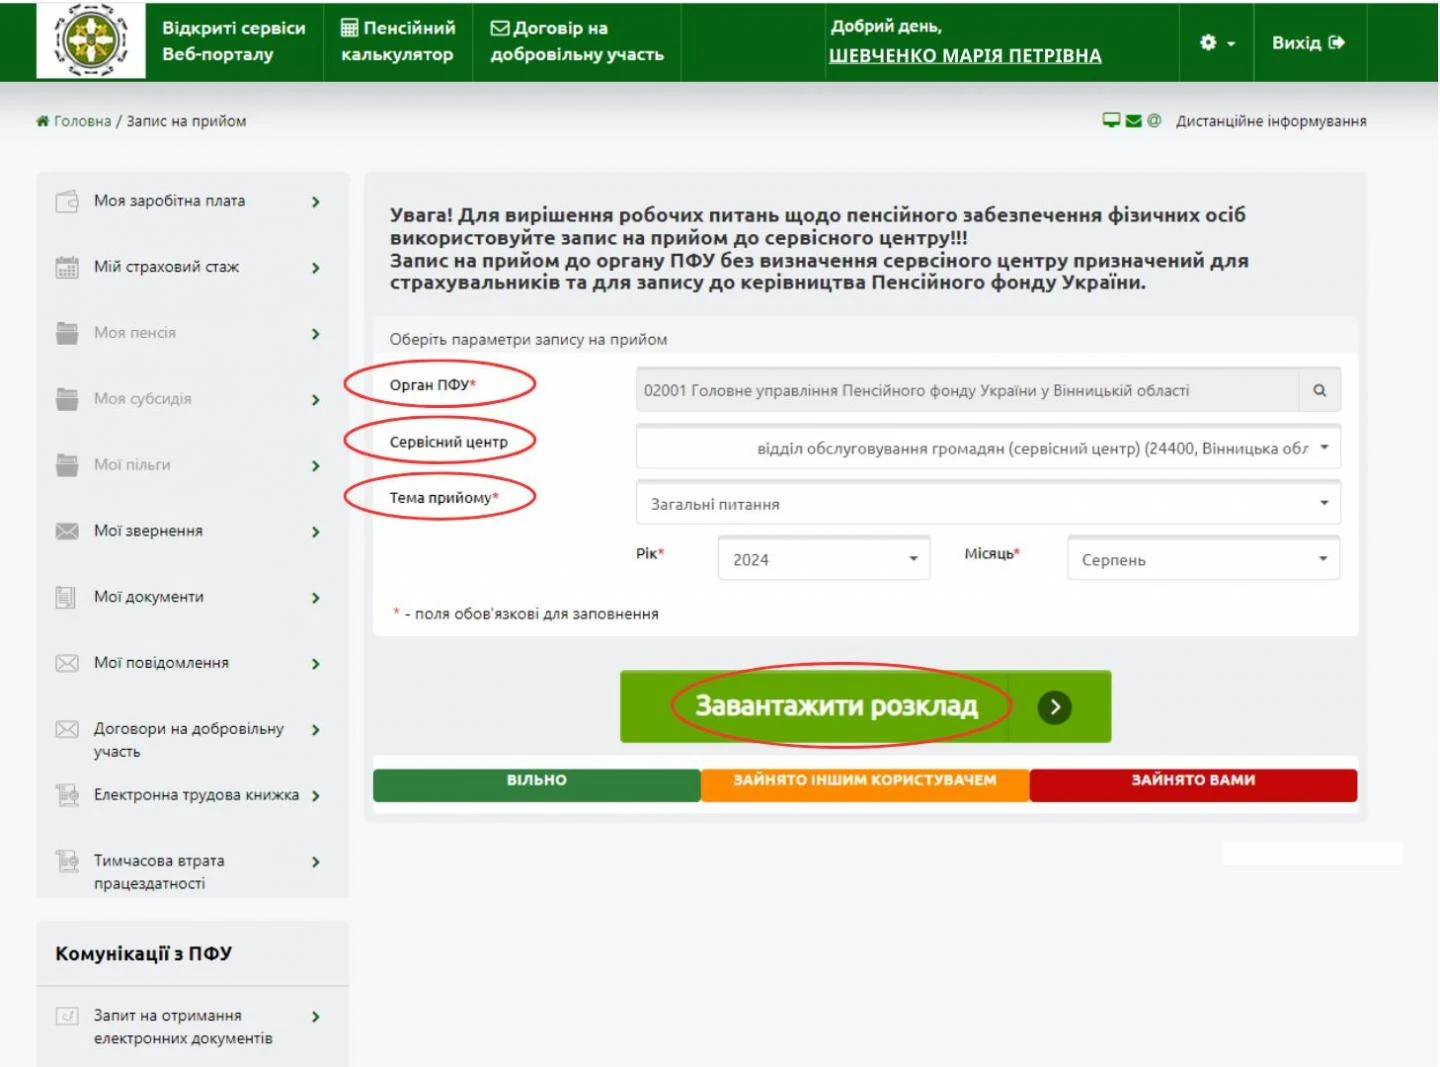Open Договір на добровільну участь menu
The height and width of the screenshot is (1067, 1440).
click(575, 41)
